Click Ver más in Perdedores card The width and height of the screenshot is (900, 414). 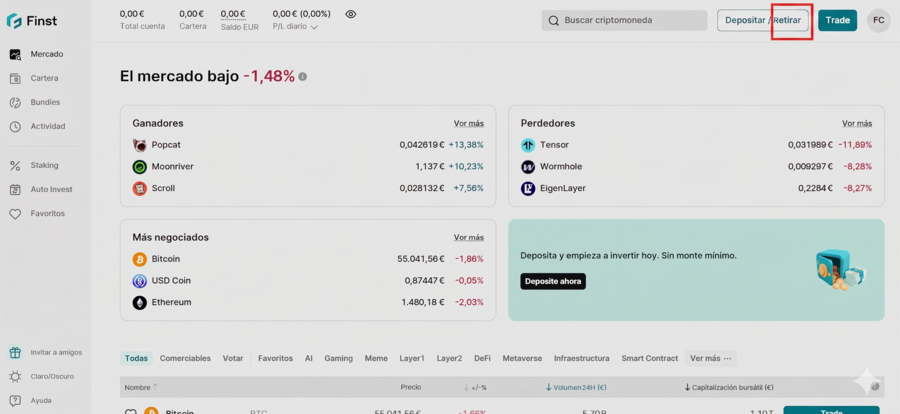pos(857,123)
